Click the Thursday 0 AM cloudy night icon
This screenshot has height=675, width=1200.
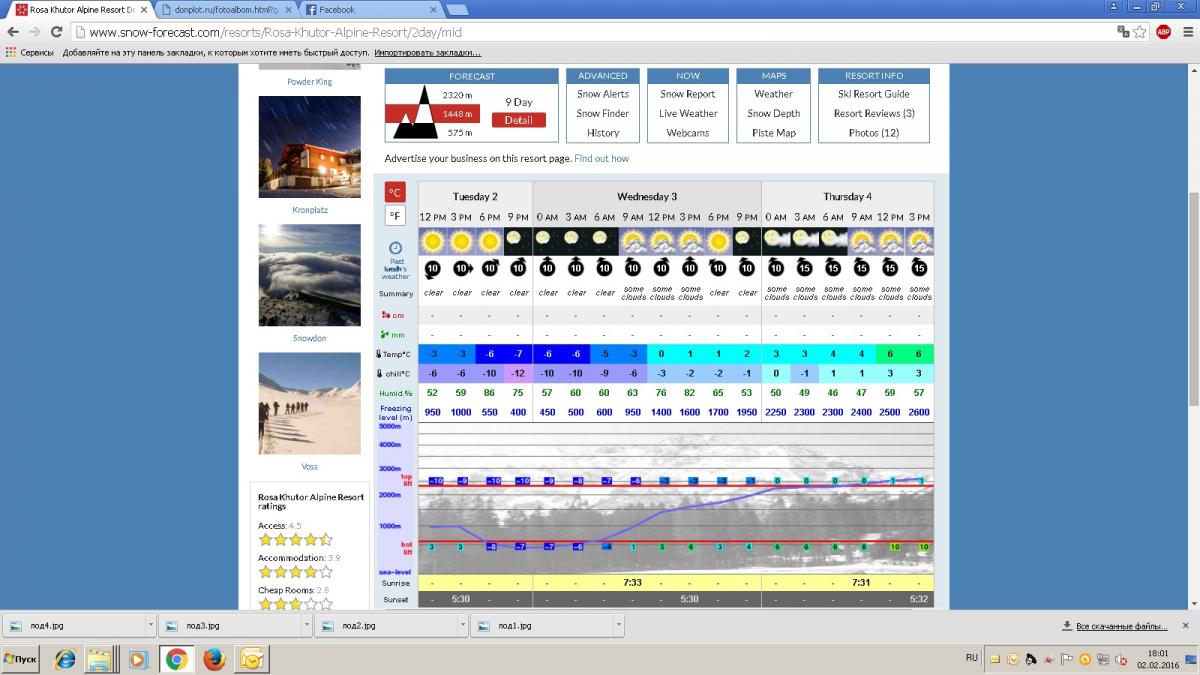[776, 241]
